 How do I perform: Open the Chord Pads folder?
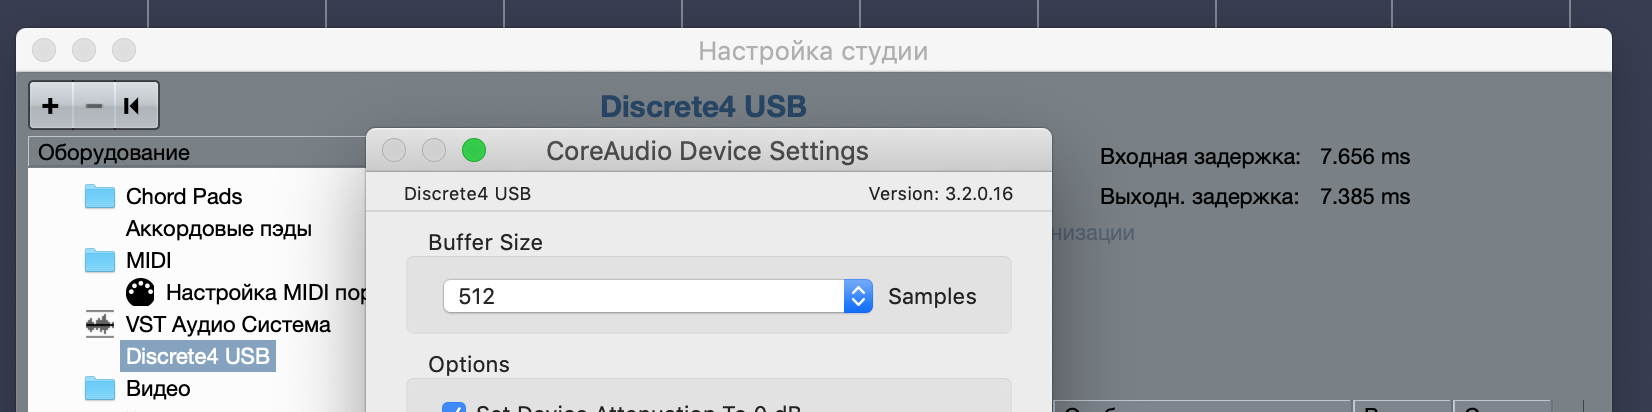point(100,196)
